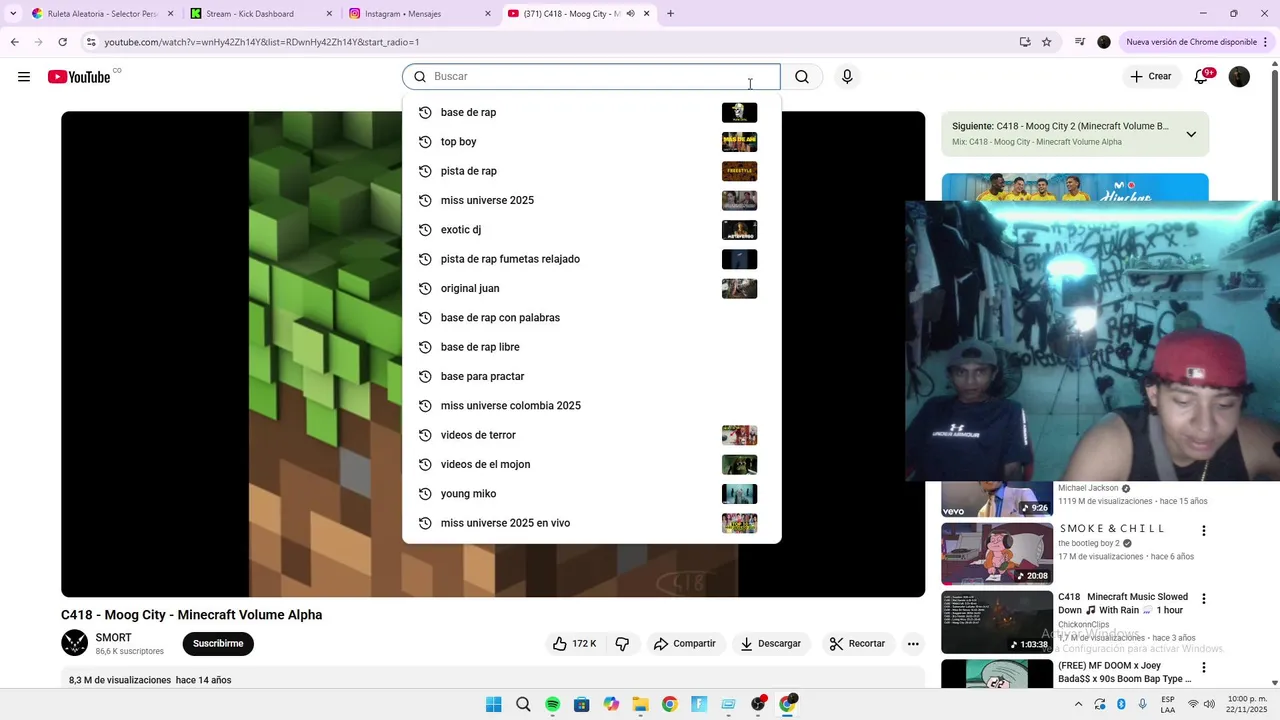Open site information icon in address bar
This screenshot has width=1280, height=720.
click(91, 42)
